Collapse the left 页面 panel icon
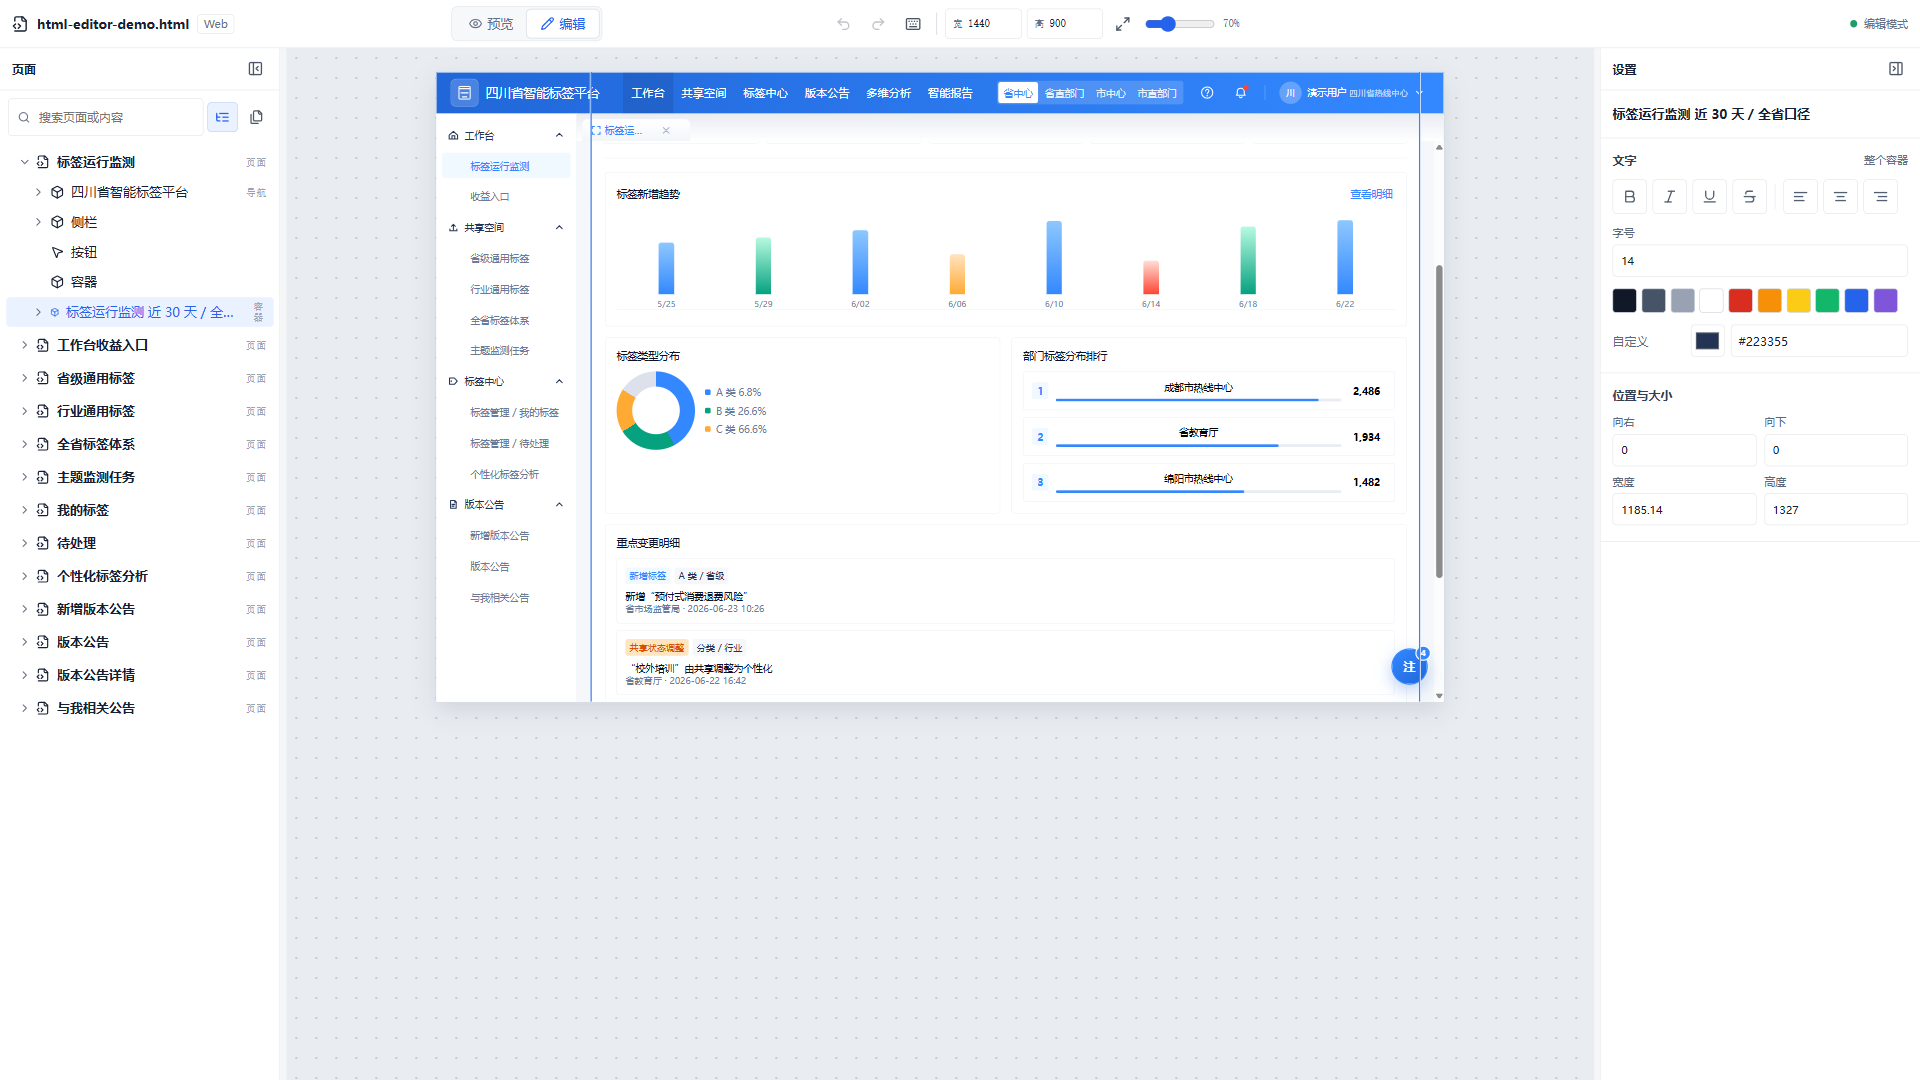1920x1080 pixels. tap(255, 69)
